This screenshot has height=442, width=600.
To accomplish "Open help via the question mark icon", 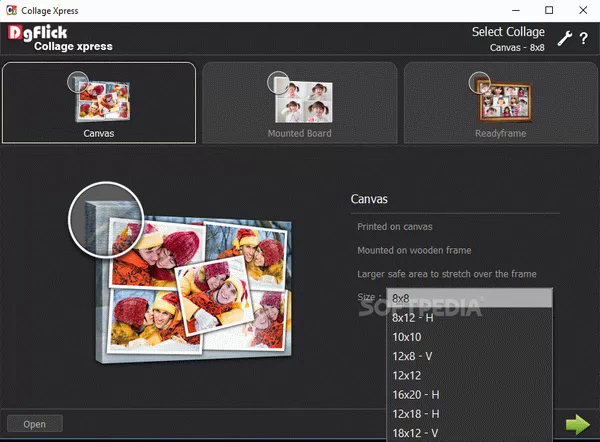I will tap(584, 39).
